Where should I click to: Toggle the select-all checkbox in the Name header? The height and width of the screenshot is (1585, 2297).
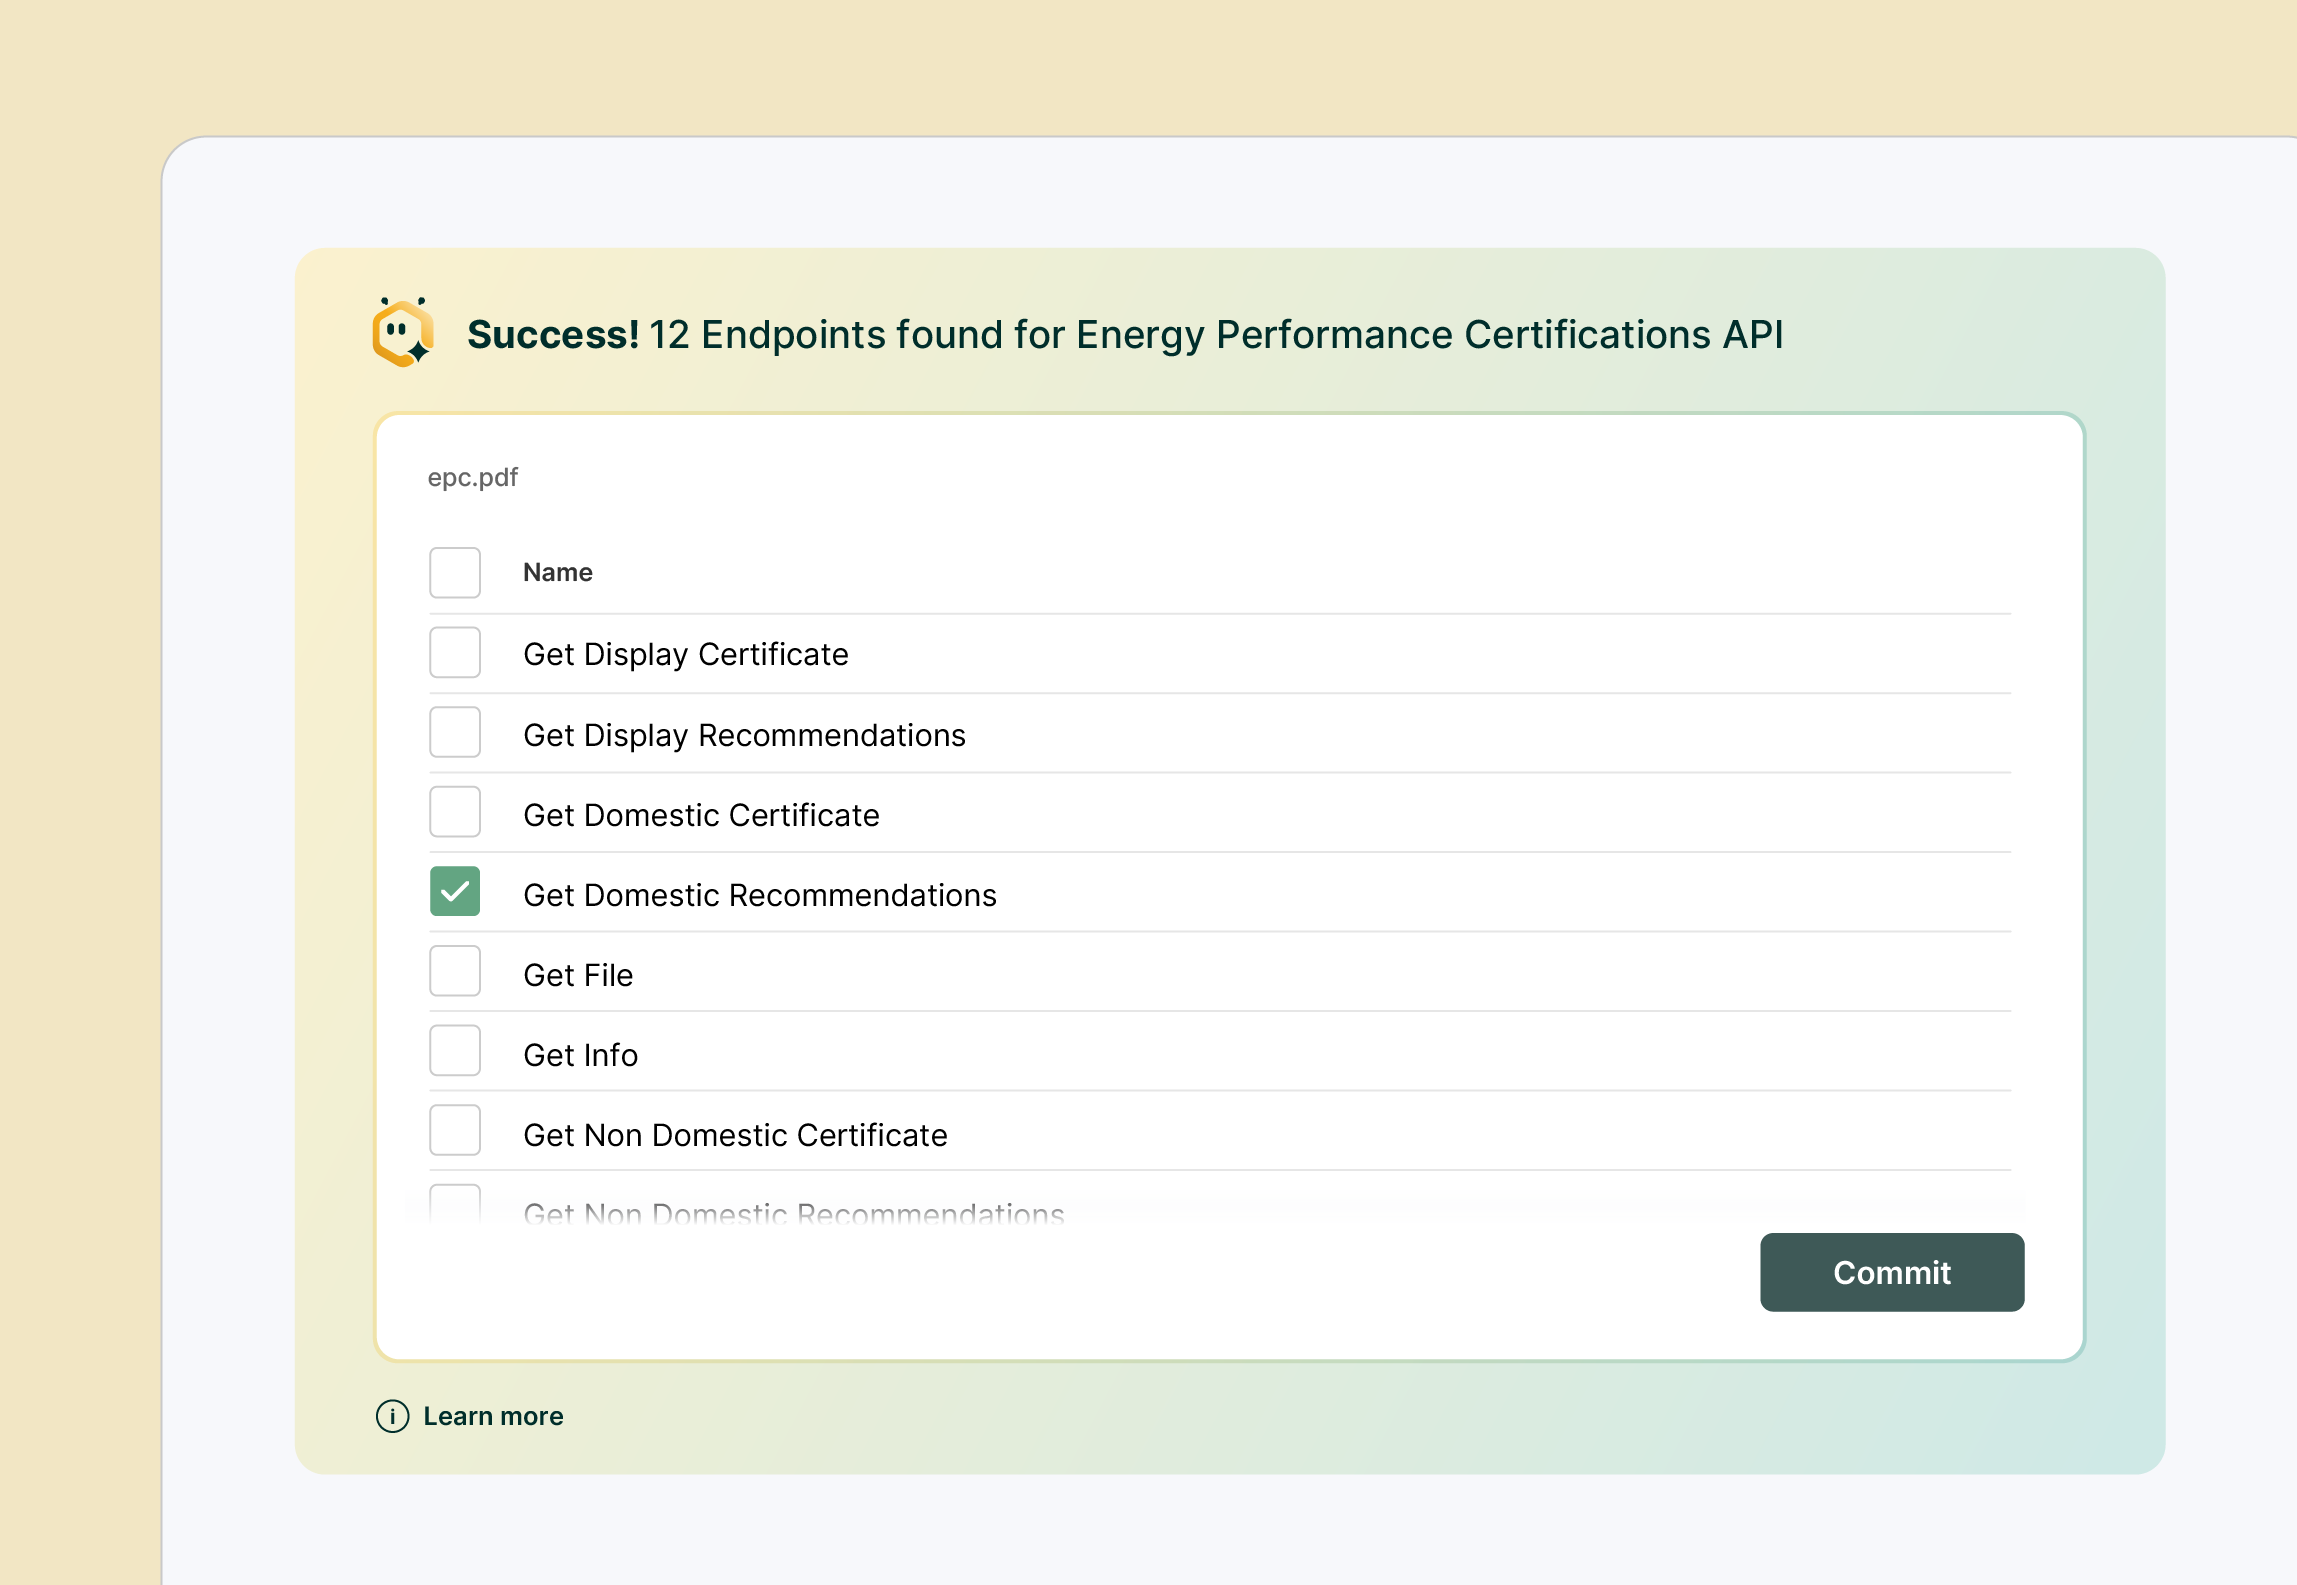pyautogui.click(x=455, y=572)
